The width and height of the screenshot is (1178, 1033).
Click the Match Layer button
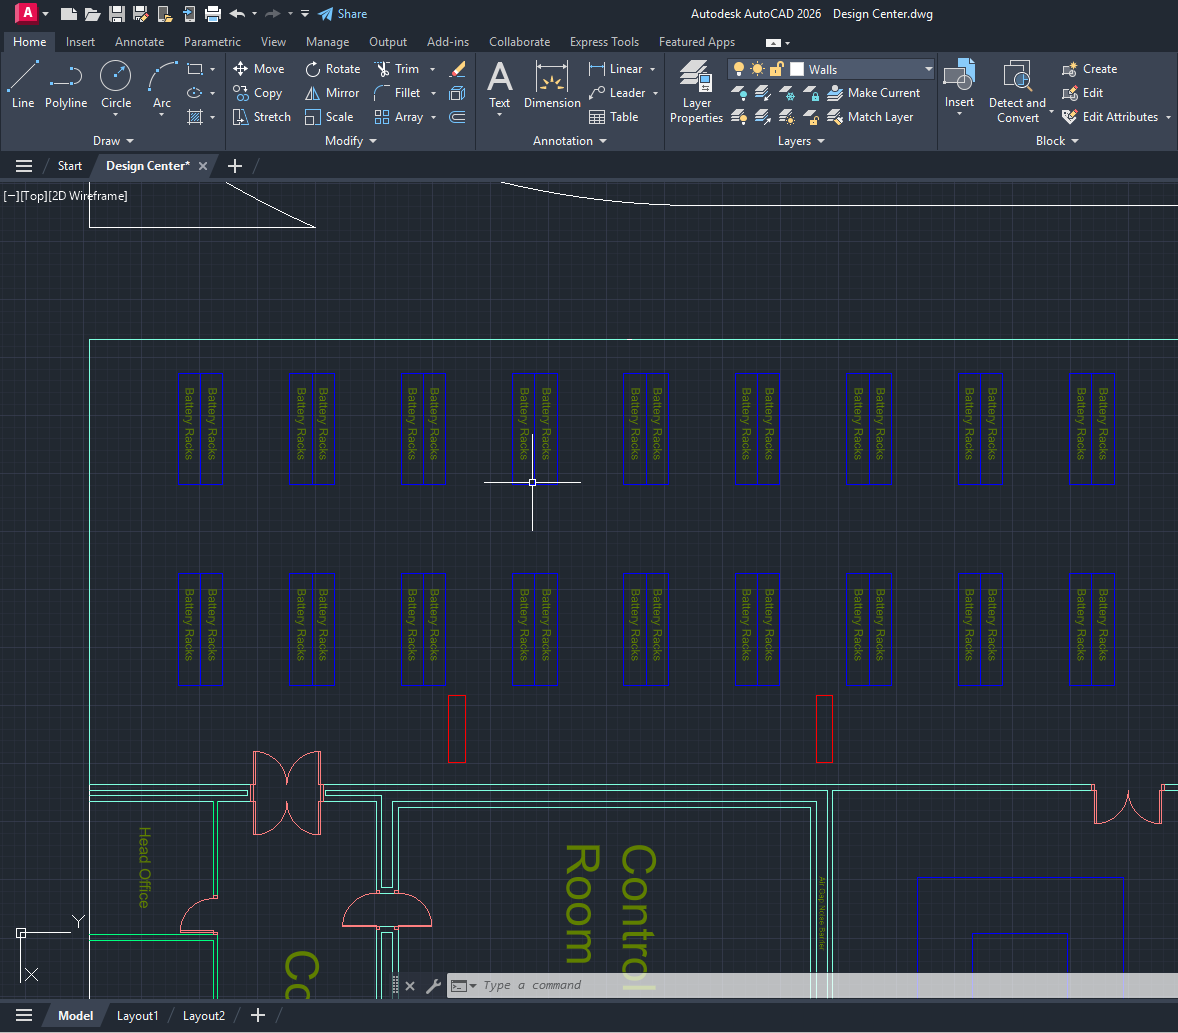(x=870, y=117)
